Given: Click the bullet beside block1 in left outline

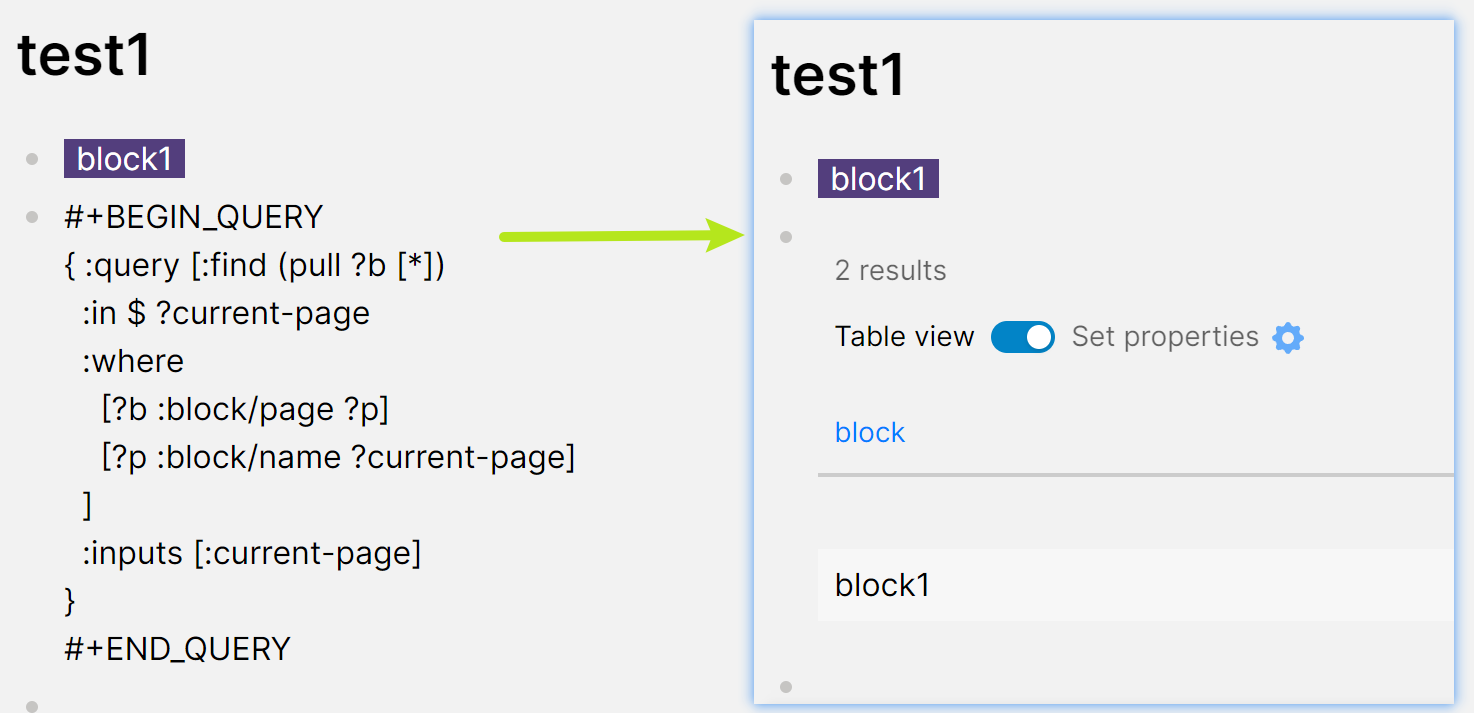Looking at the screenshot, I should (x=31, y=158).
